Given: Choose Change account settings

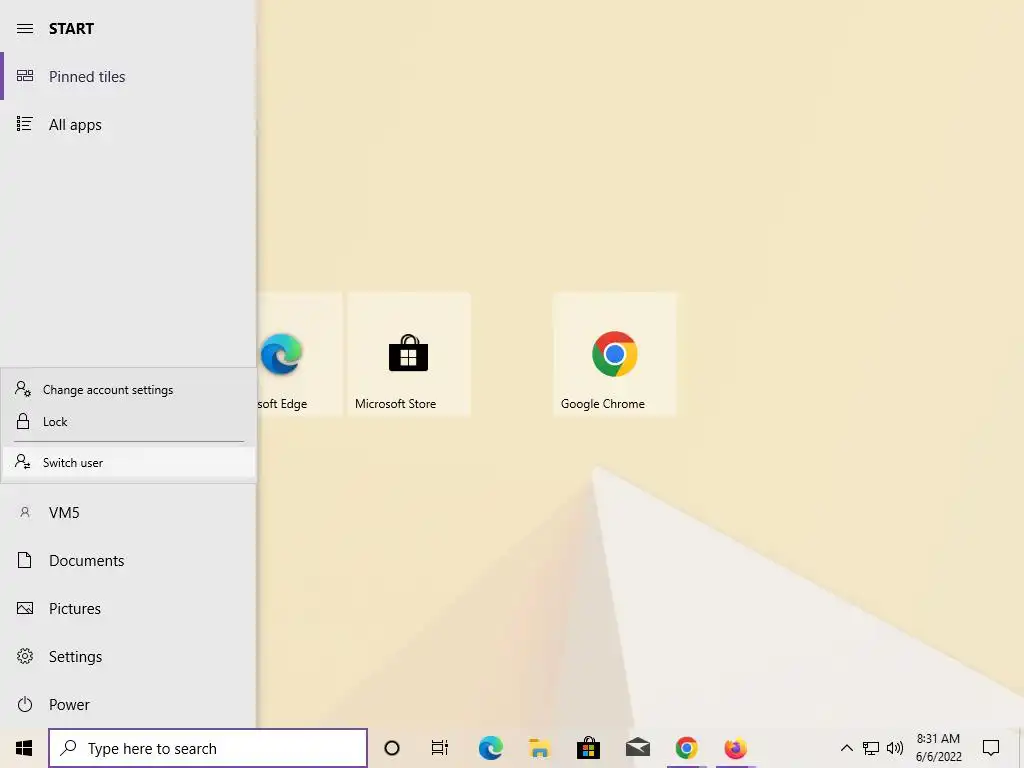Looking at the screenshot, I should 129,390.
